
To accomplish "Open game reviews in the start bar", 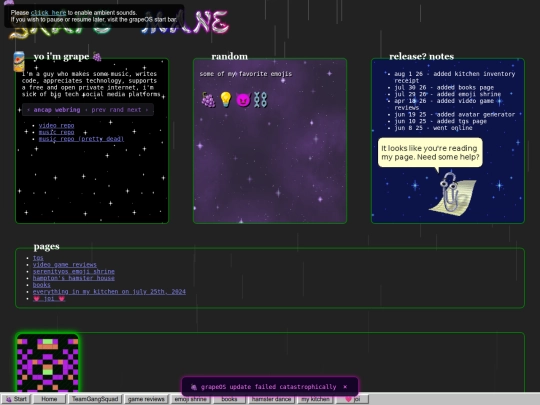I will coord(146,399).
